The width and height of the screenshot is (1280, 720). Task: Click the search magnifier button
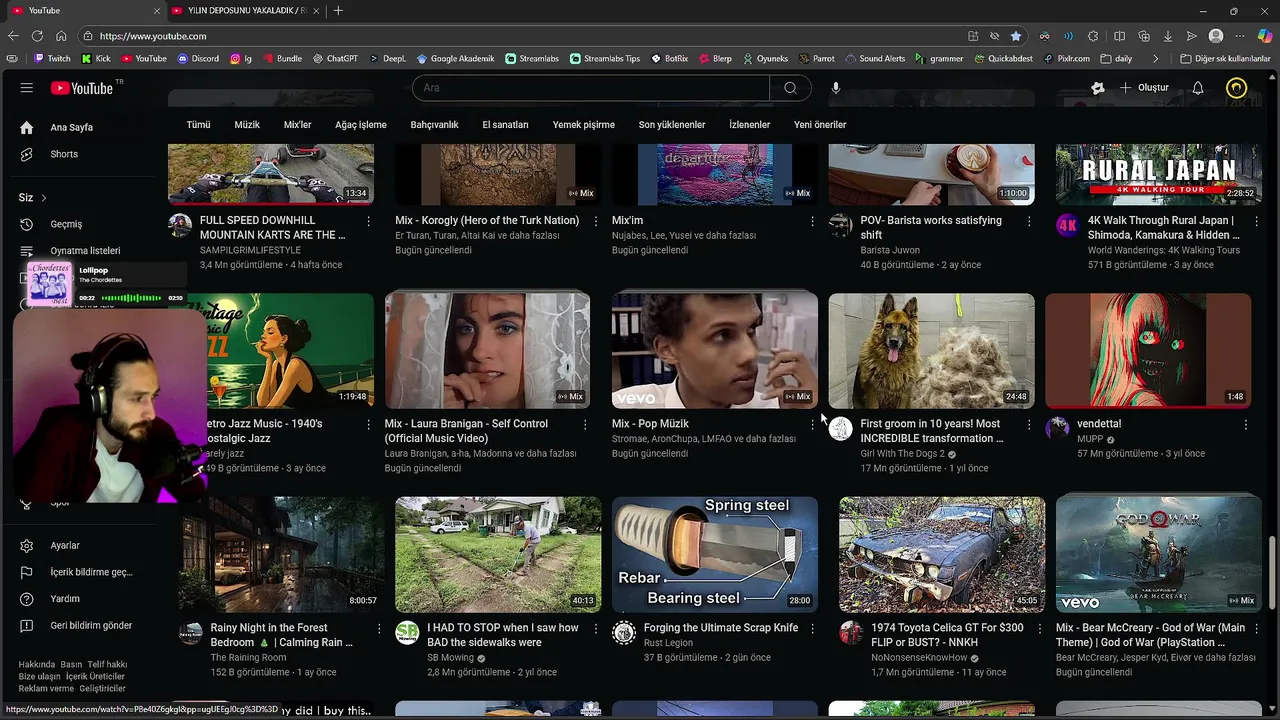point(790,88)
